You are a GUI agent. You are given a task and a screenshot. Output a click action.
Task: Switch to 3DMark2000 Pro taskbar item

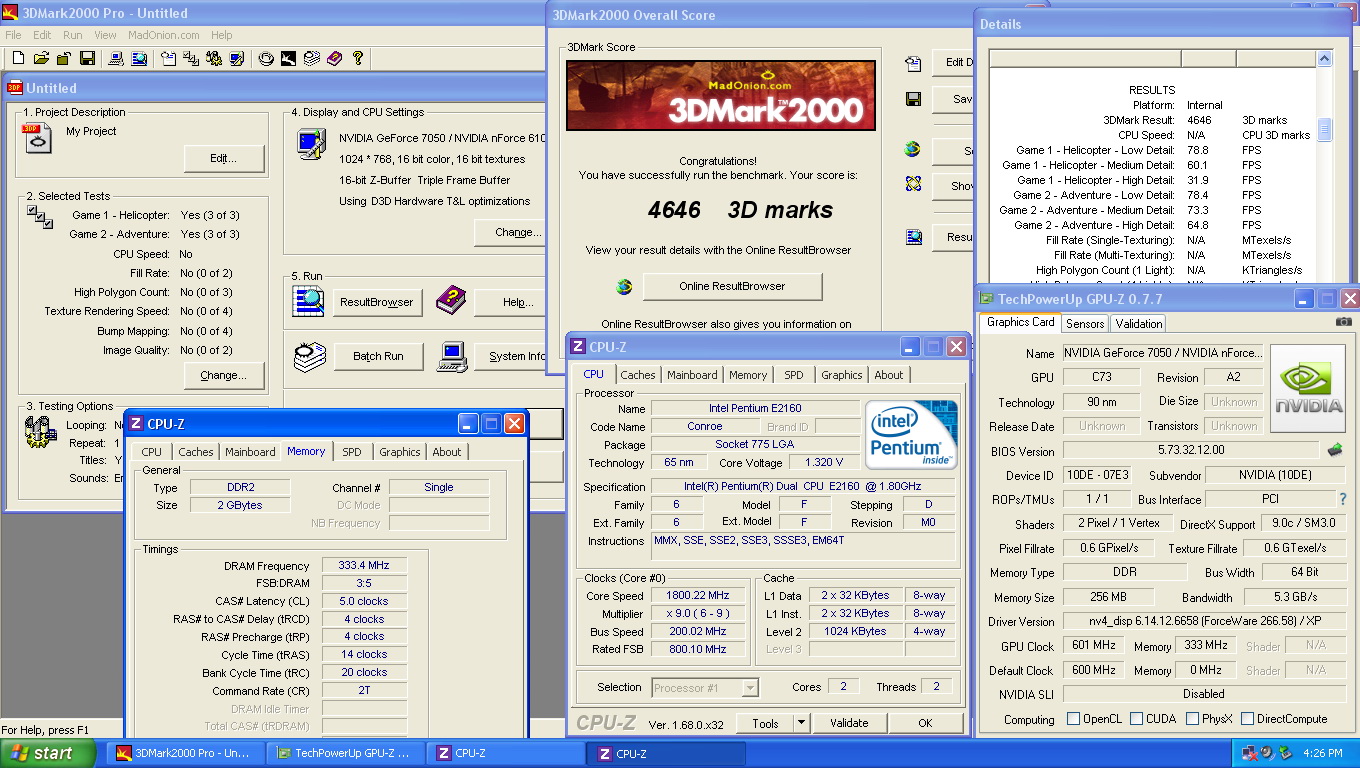pos(186,754)
